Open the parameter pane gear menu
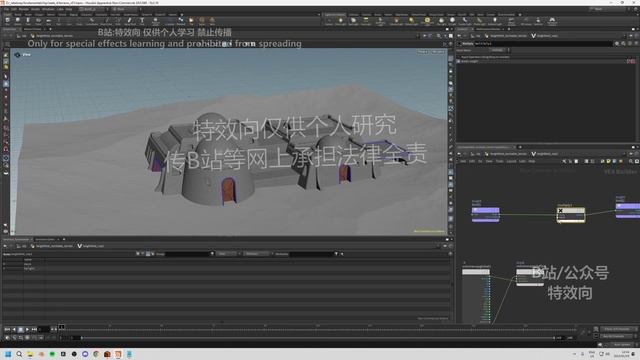640x360 pixels. 617,43
